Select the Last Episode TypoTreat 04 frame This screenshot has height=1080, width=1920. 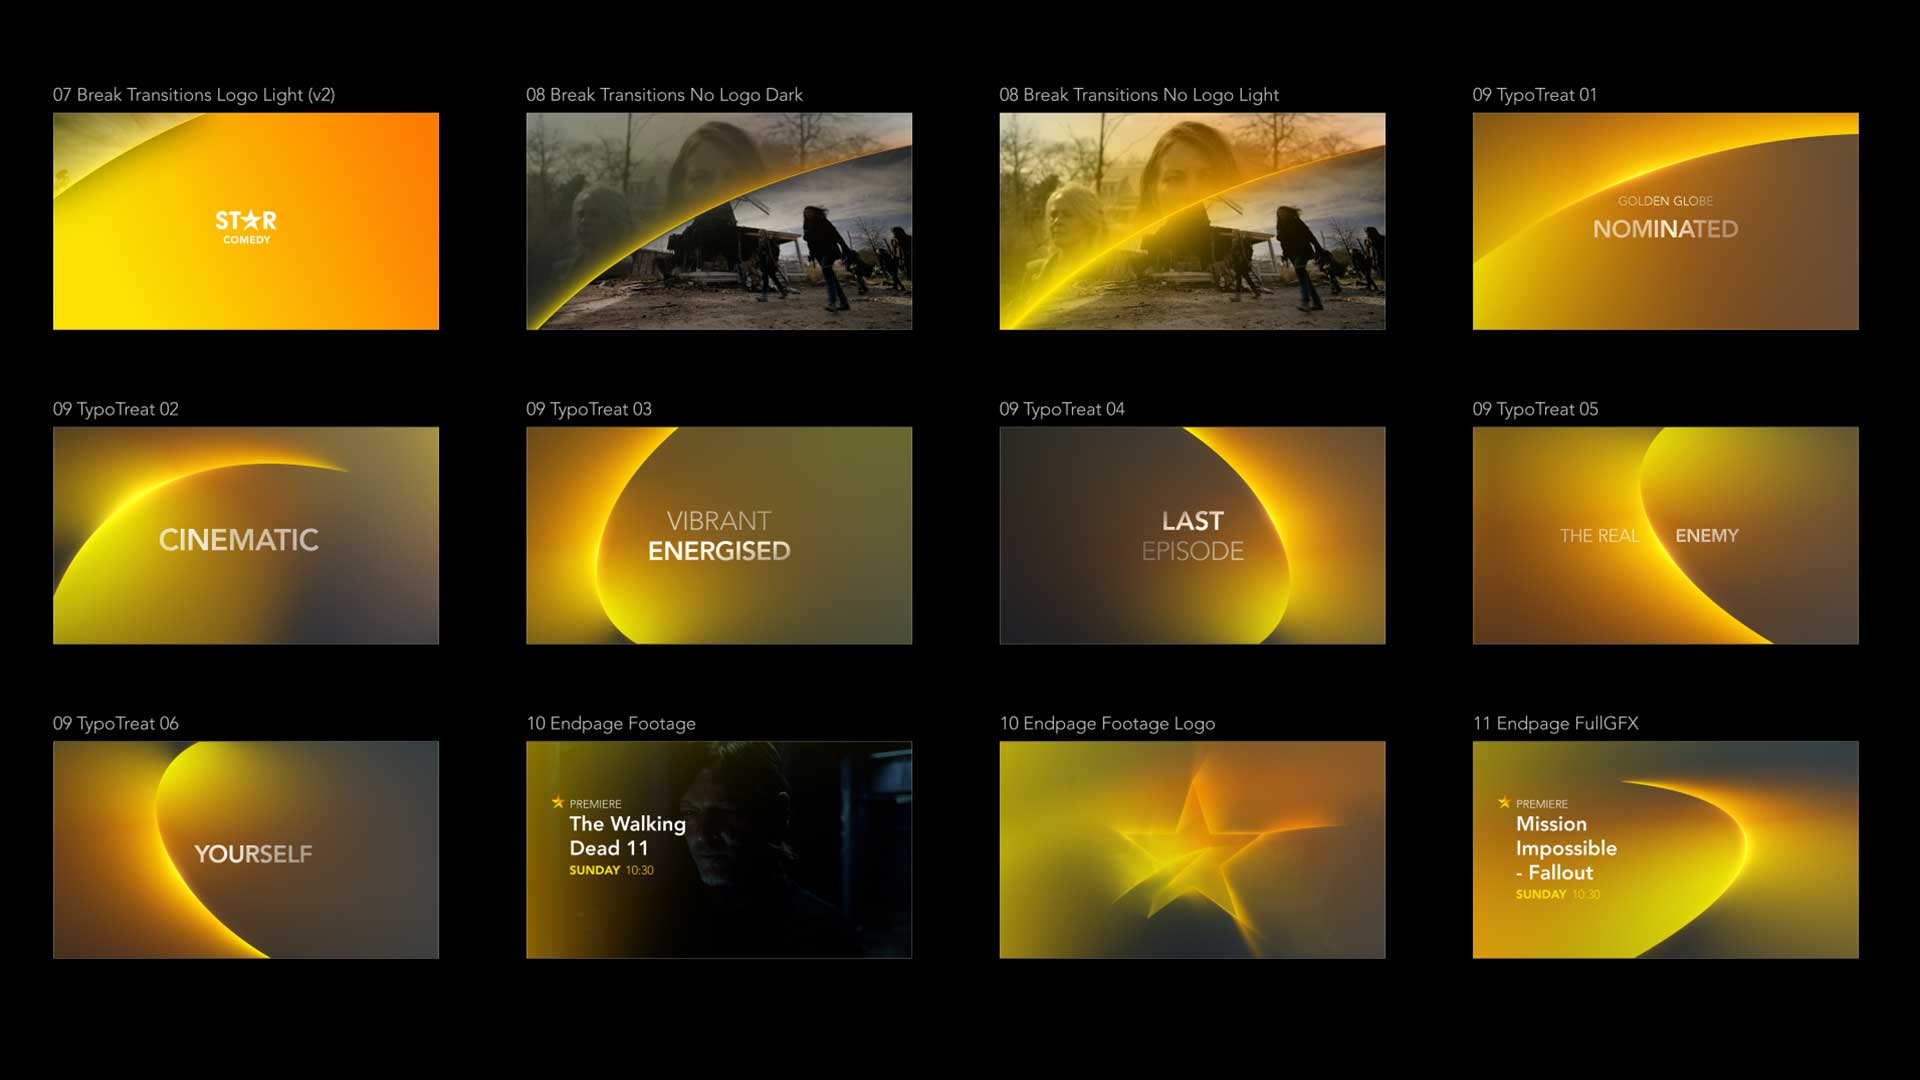coord(1192,536)
